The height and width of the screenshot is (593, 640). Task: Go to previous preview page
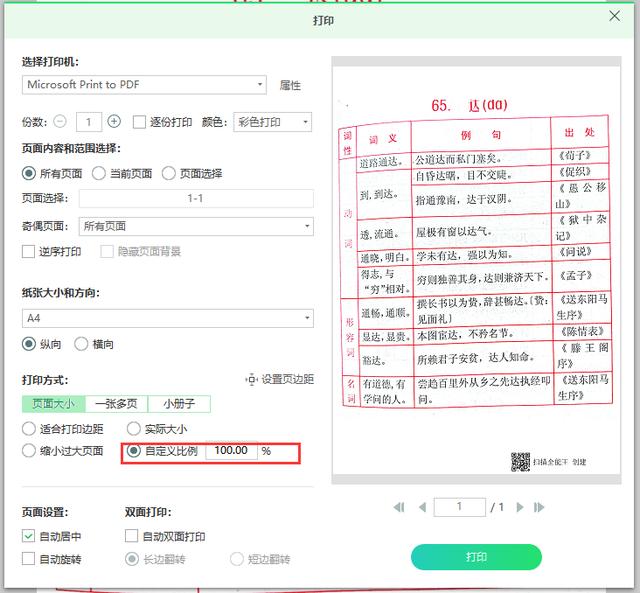click(x=422, y=507)
